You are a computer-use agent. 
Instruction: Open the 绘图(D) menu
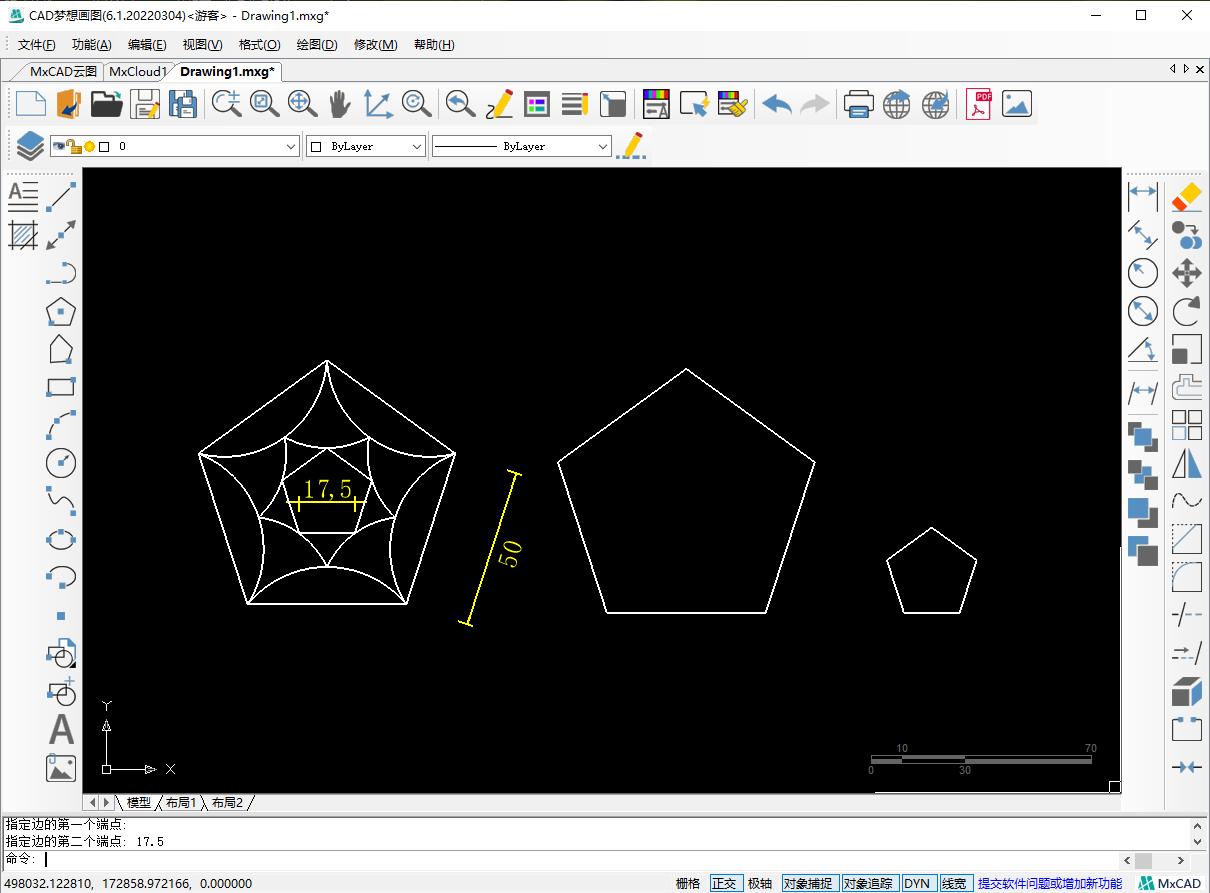[317, 44]
